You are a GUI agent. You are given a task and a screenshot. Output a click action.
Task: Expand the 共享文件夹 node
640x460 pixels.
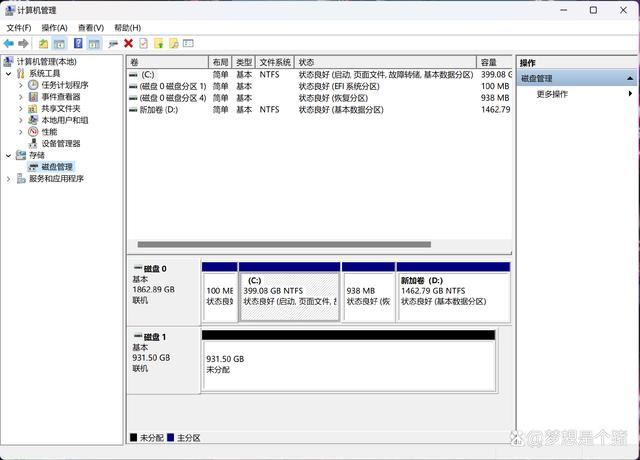[21, 109]
